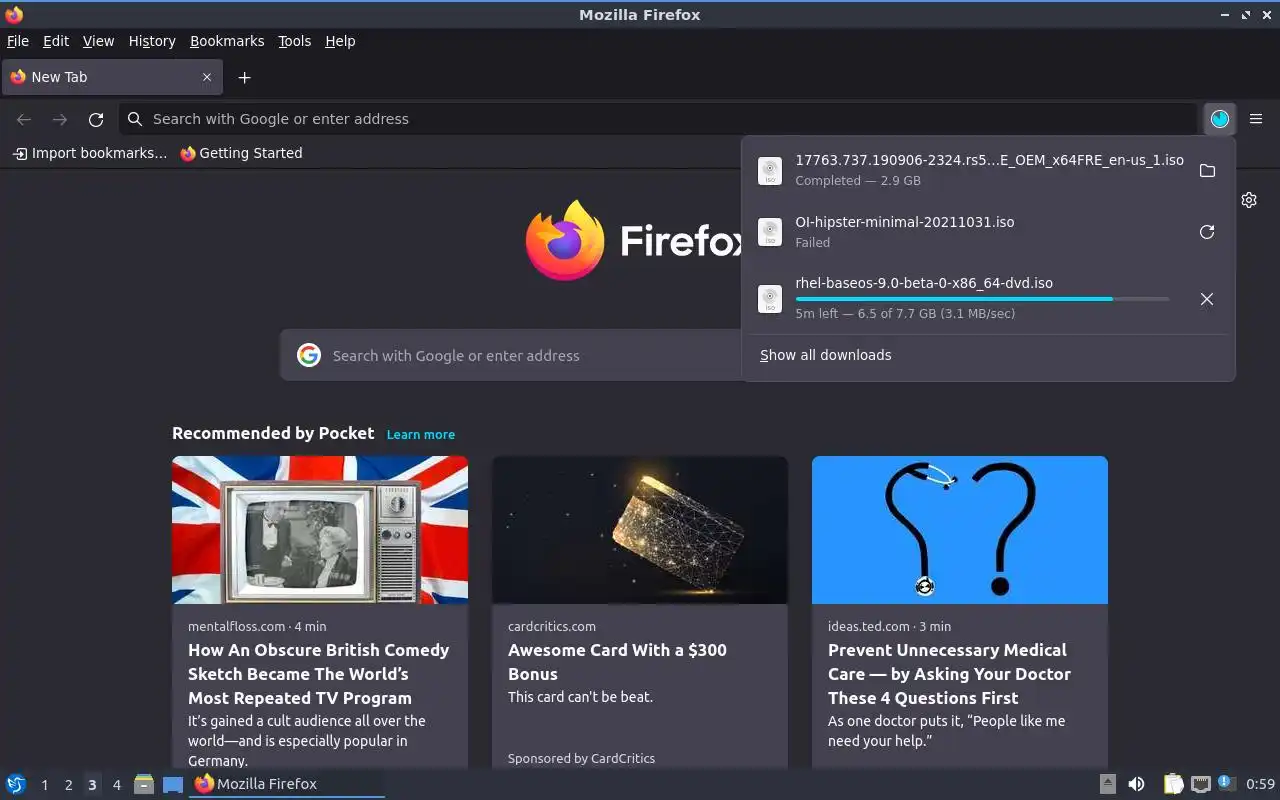Click the golden card thumbnail

click(640, 530)
